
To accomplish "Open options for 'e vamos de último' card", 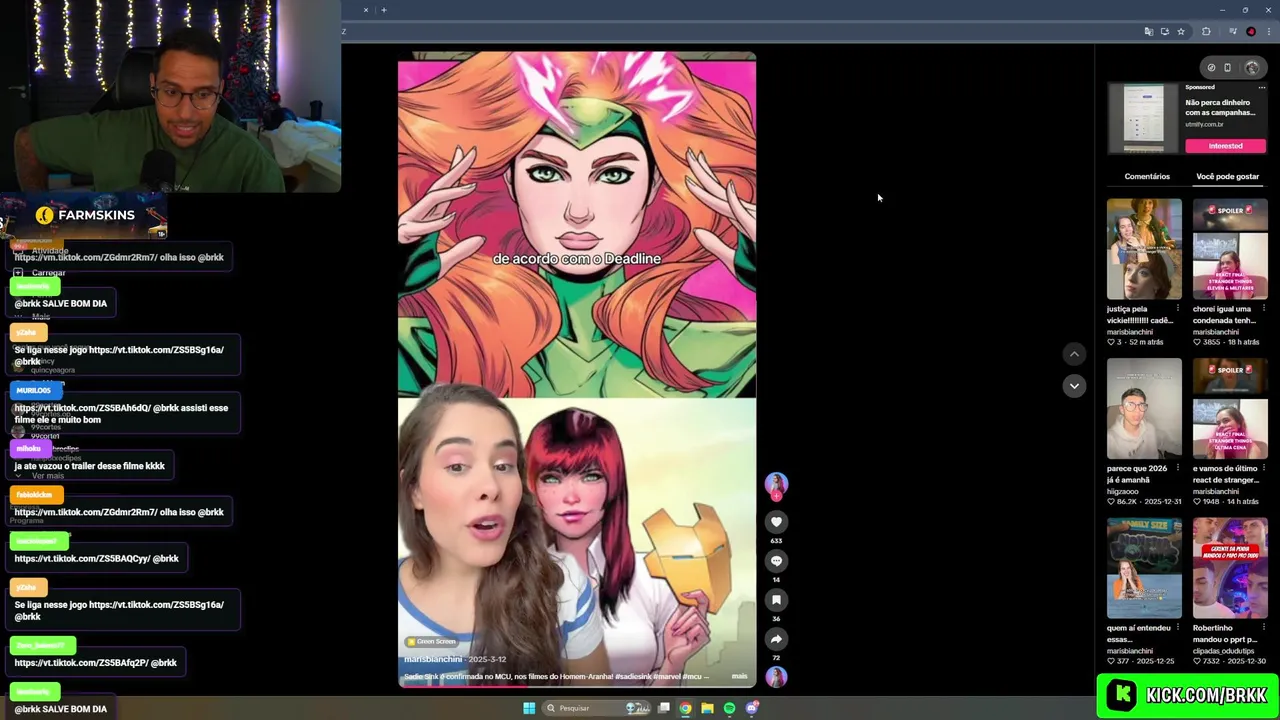I will click(1263, 468).
